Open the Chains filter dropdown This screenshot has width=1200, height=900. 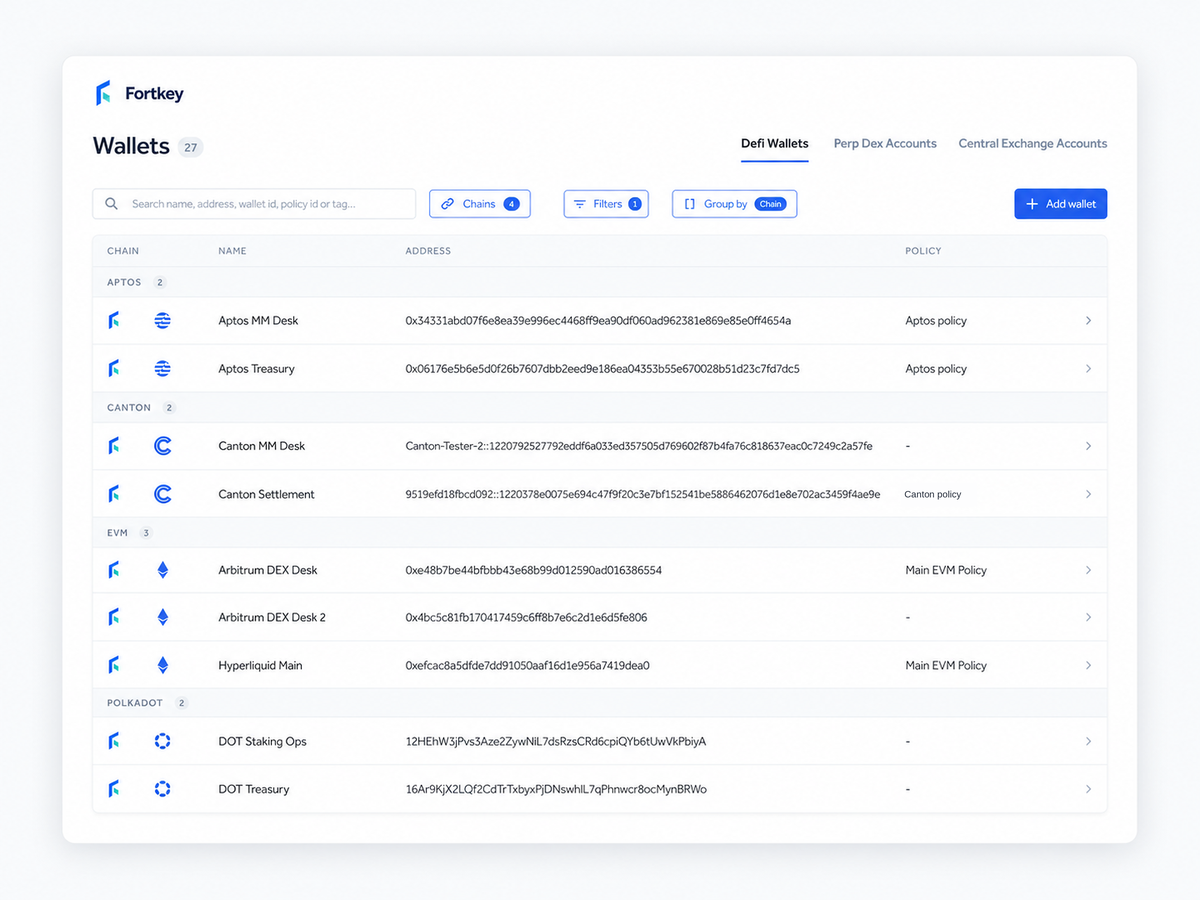pos(480,204)
